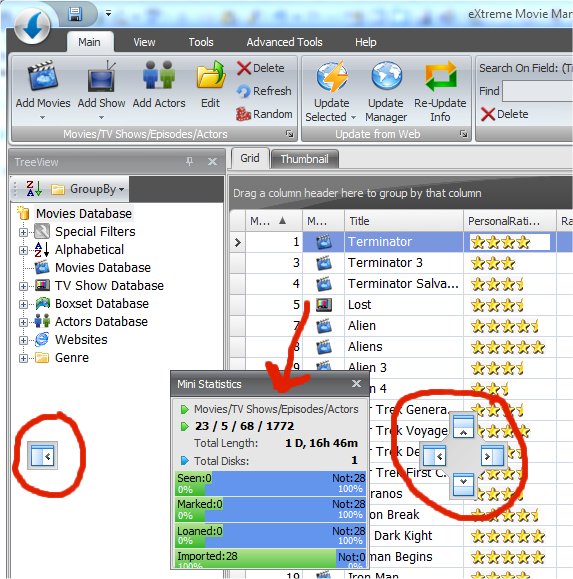This screenshot has height=579, width=573.
Task: Launch the Update Manager globe icon
Action: click(386, 76)
